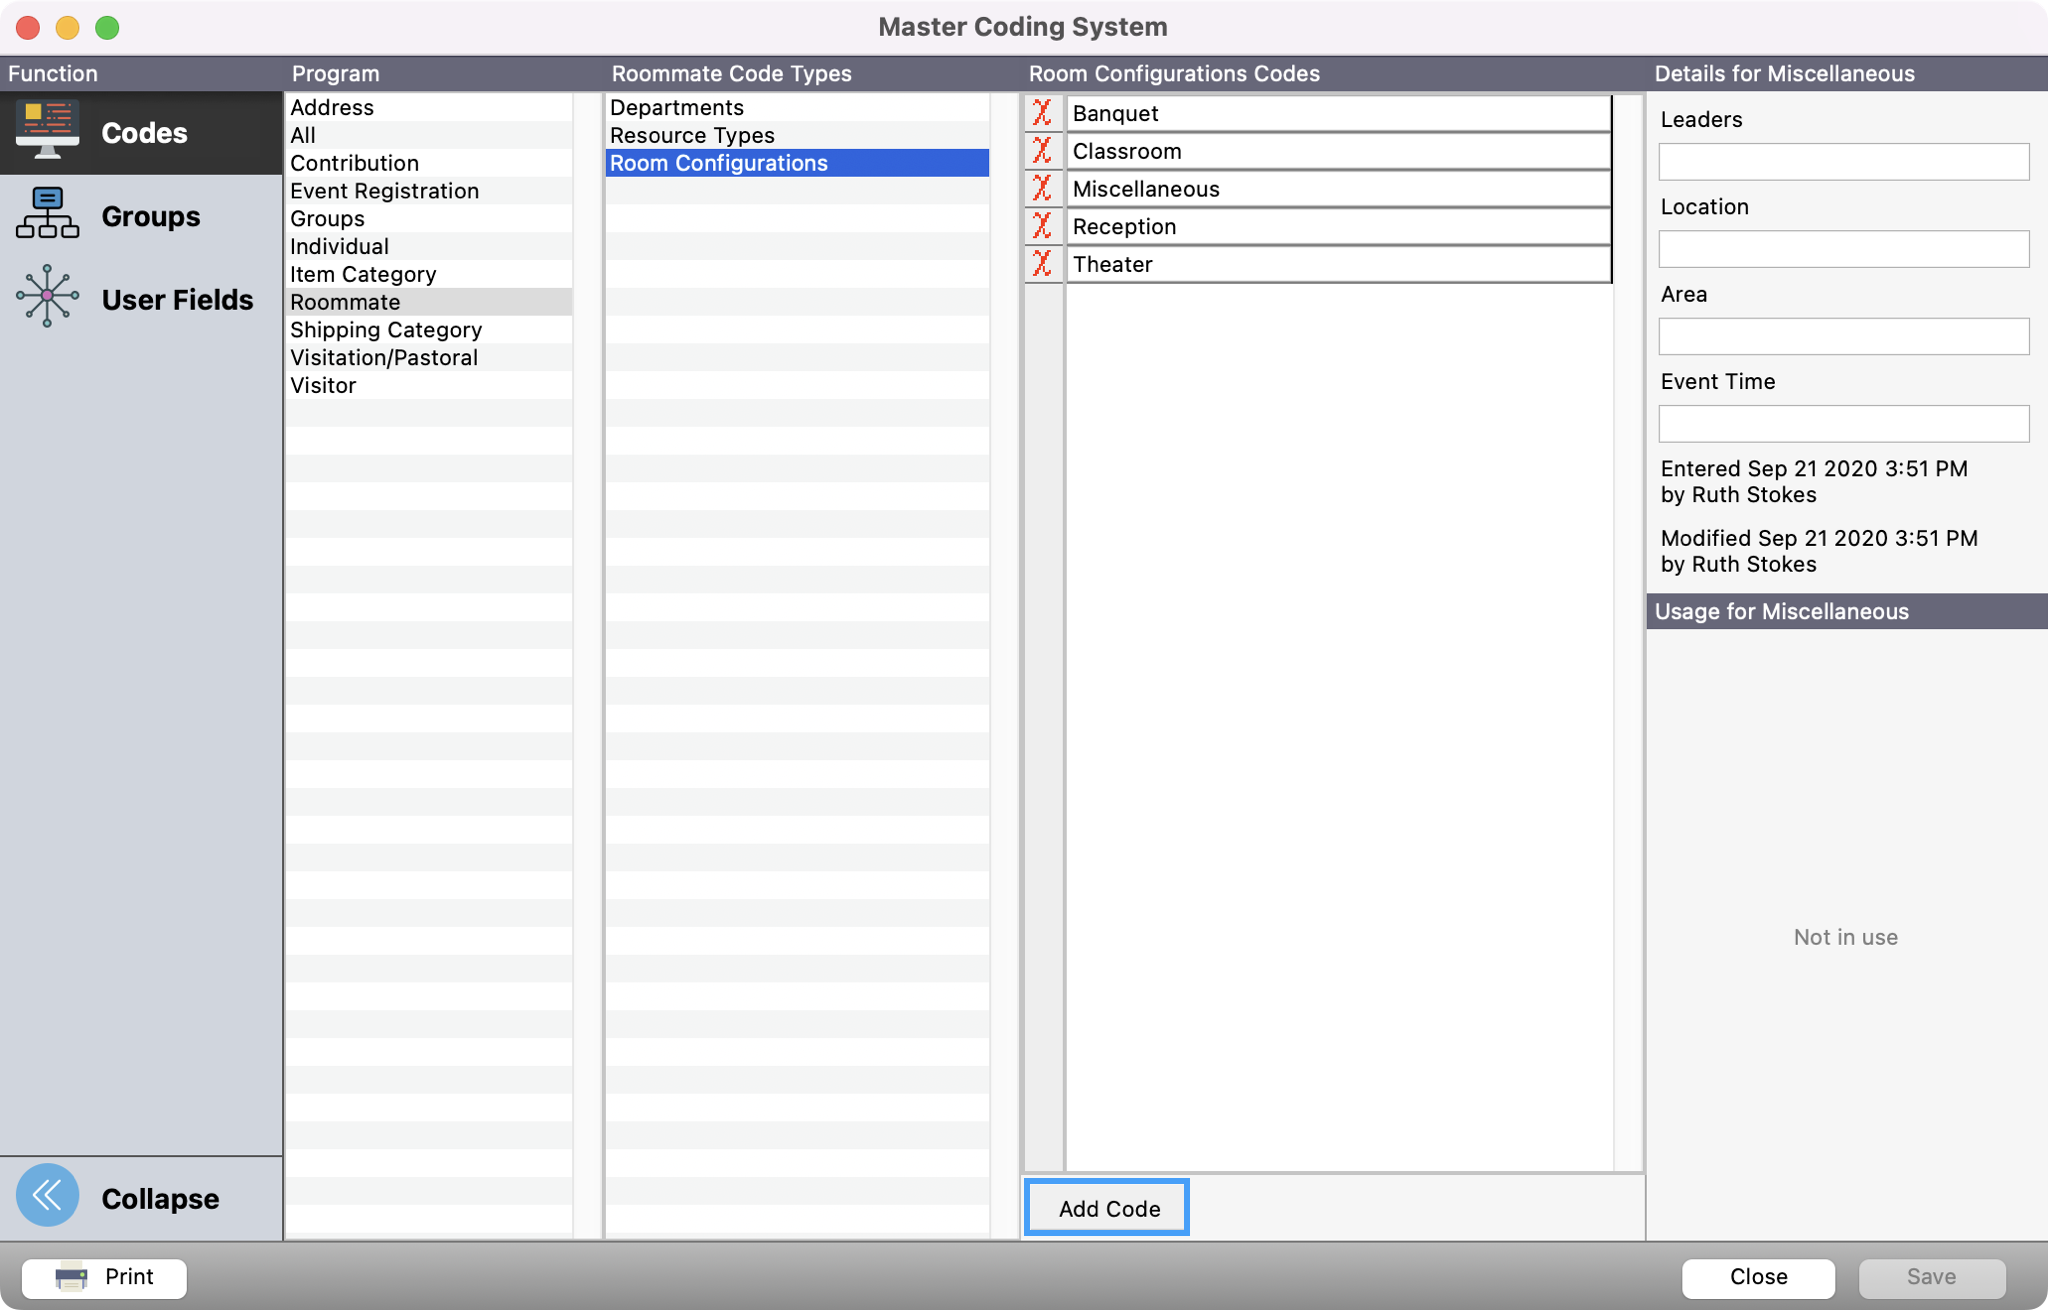Delete the Banquet code with red X

point(1042,113)
